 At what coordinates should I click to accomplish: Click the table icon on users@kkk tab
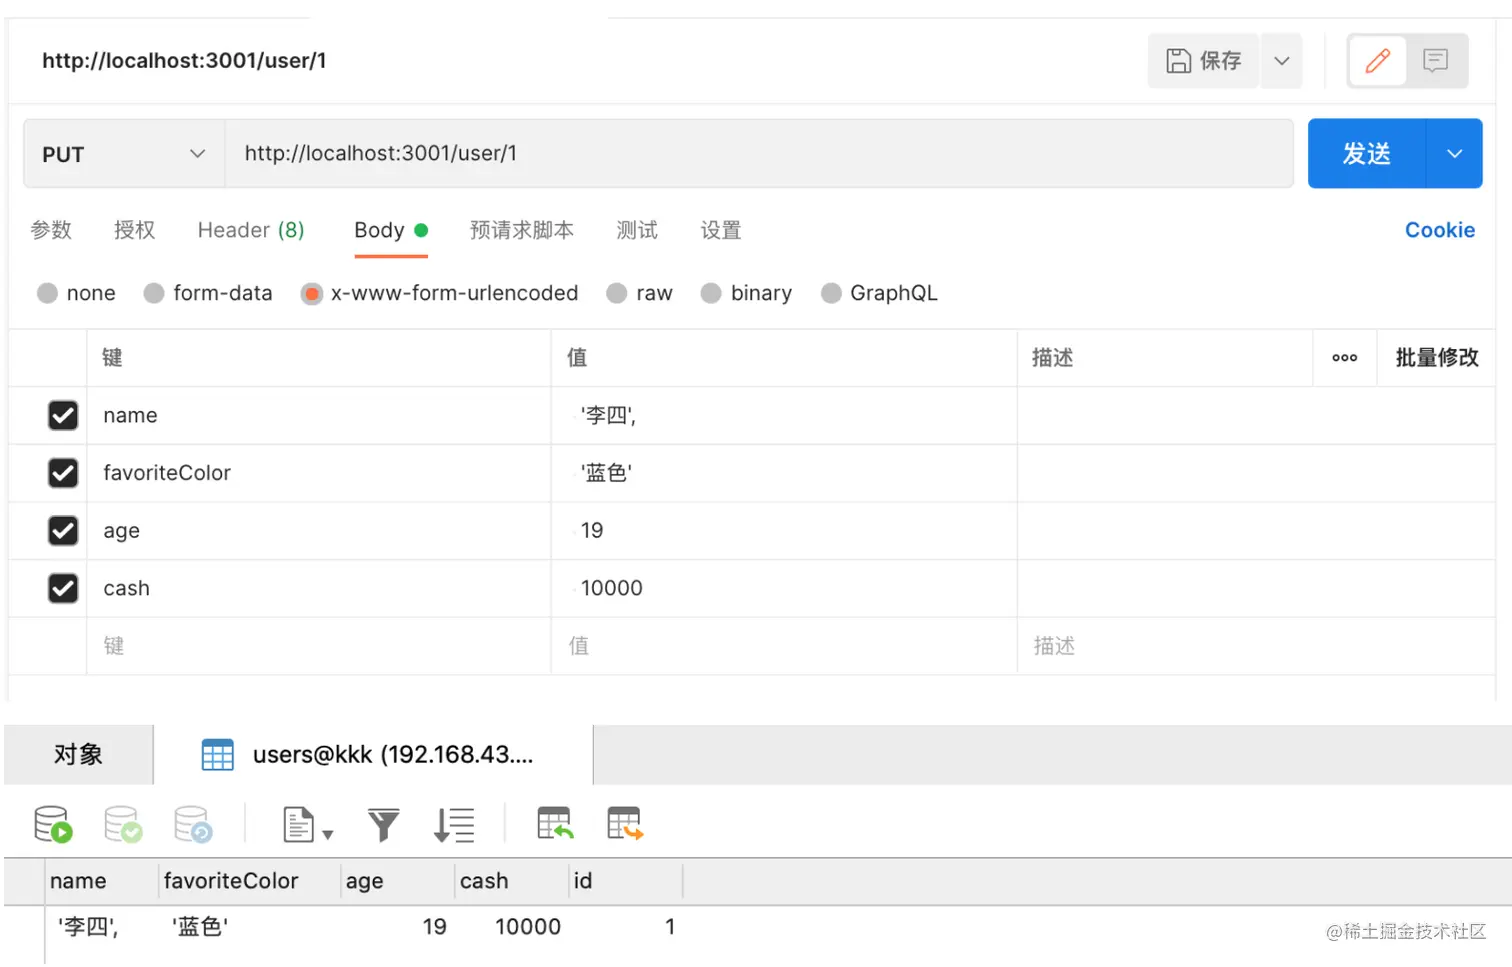[218, 755]
